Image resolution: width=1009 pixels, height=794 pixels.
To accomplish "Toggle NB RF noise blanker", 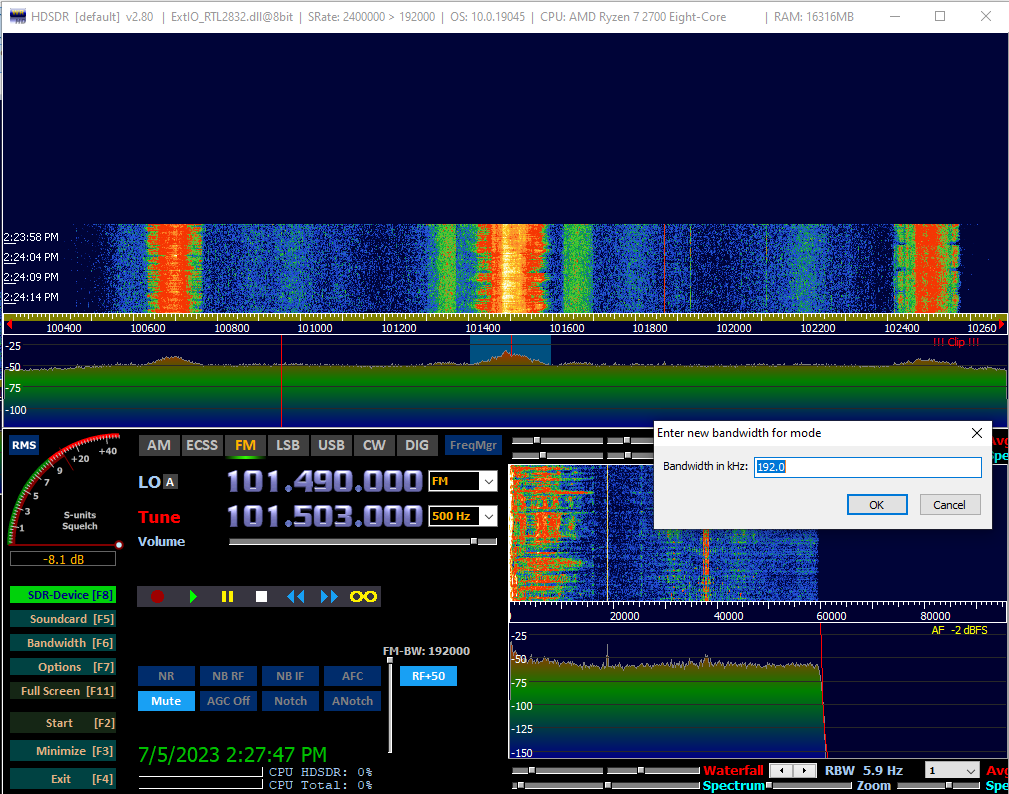I will [228, 676].
